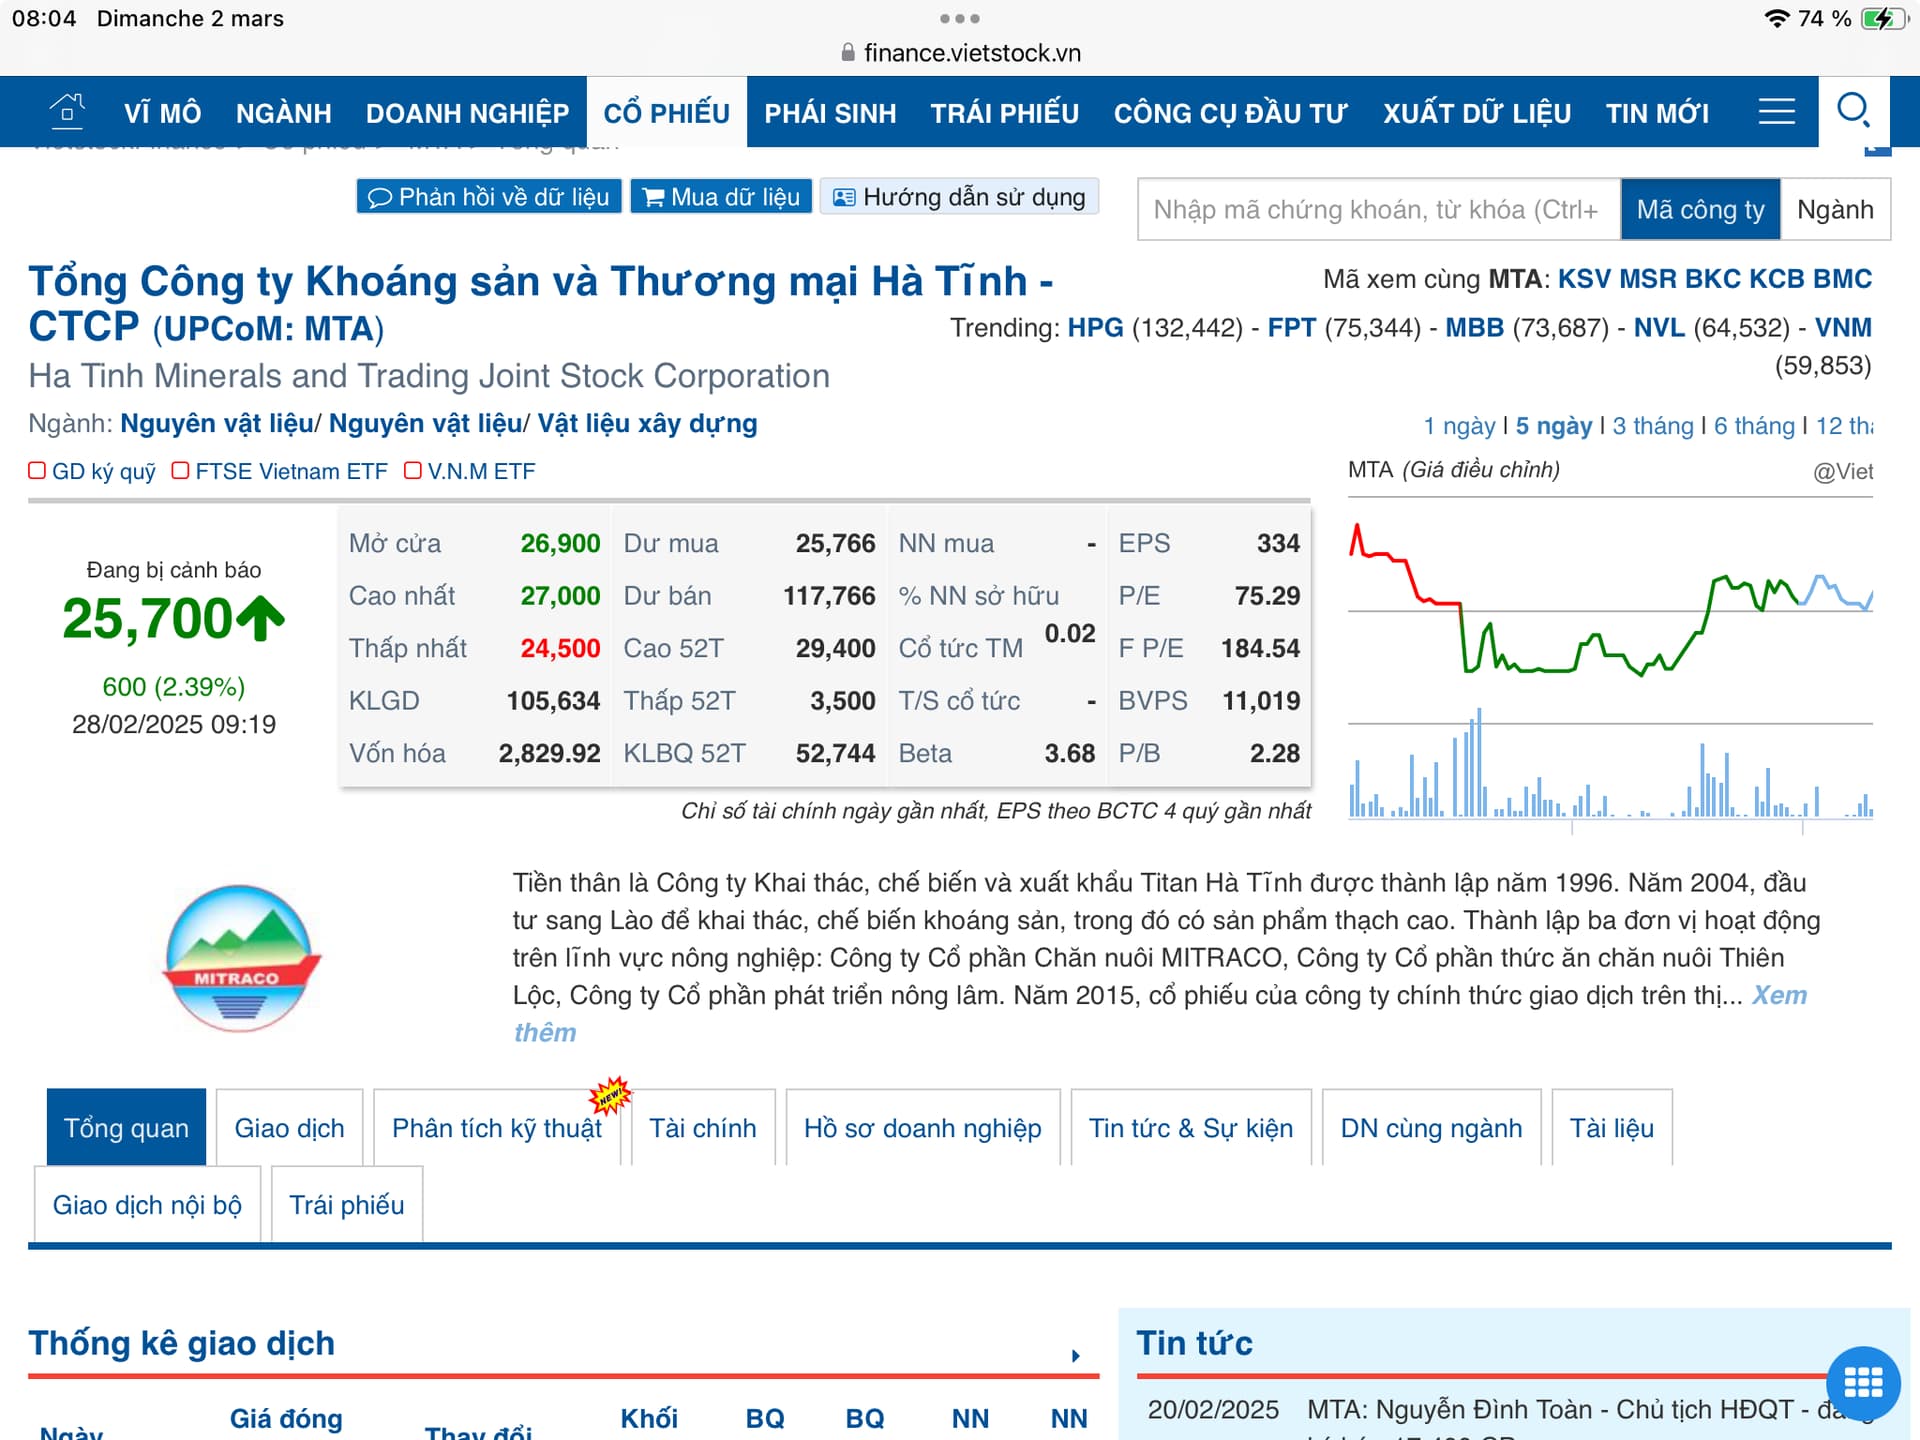Toggle the FTSE Vietnam ETF checkbox
This screenshot has width=1920, height=1440.
pyautogui.click(x=180, y=470)
